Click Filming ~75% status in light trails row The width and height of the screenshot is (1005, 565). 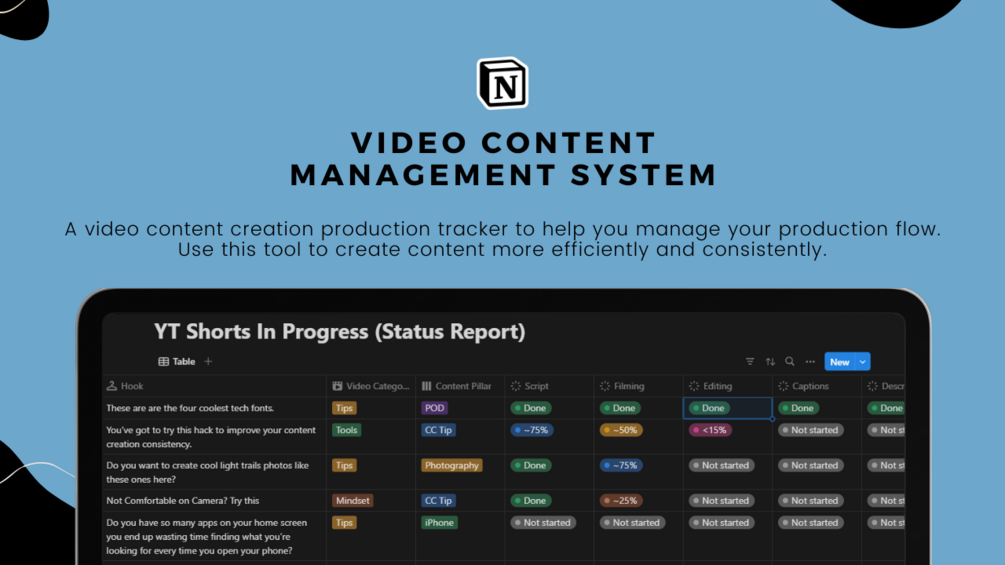click(x=620, y=465)
